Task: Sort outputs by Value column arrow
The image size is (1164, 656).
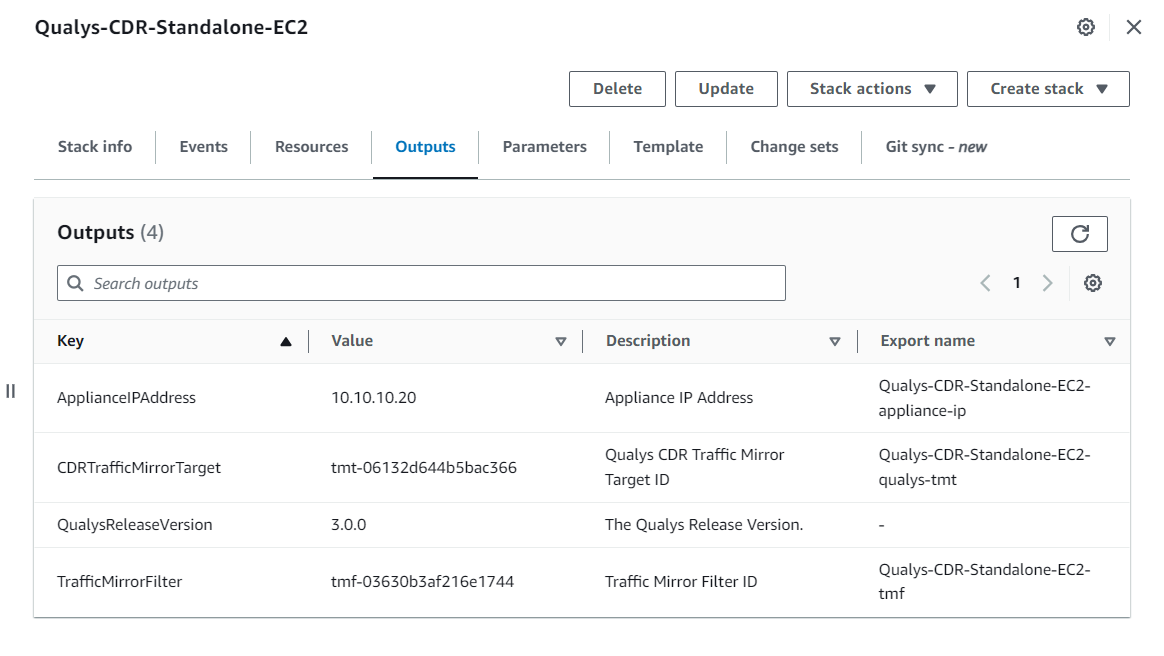Action: click(x=560, y=341)
